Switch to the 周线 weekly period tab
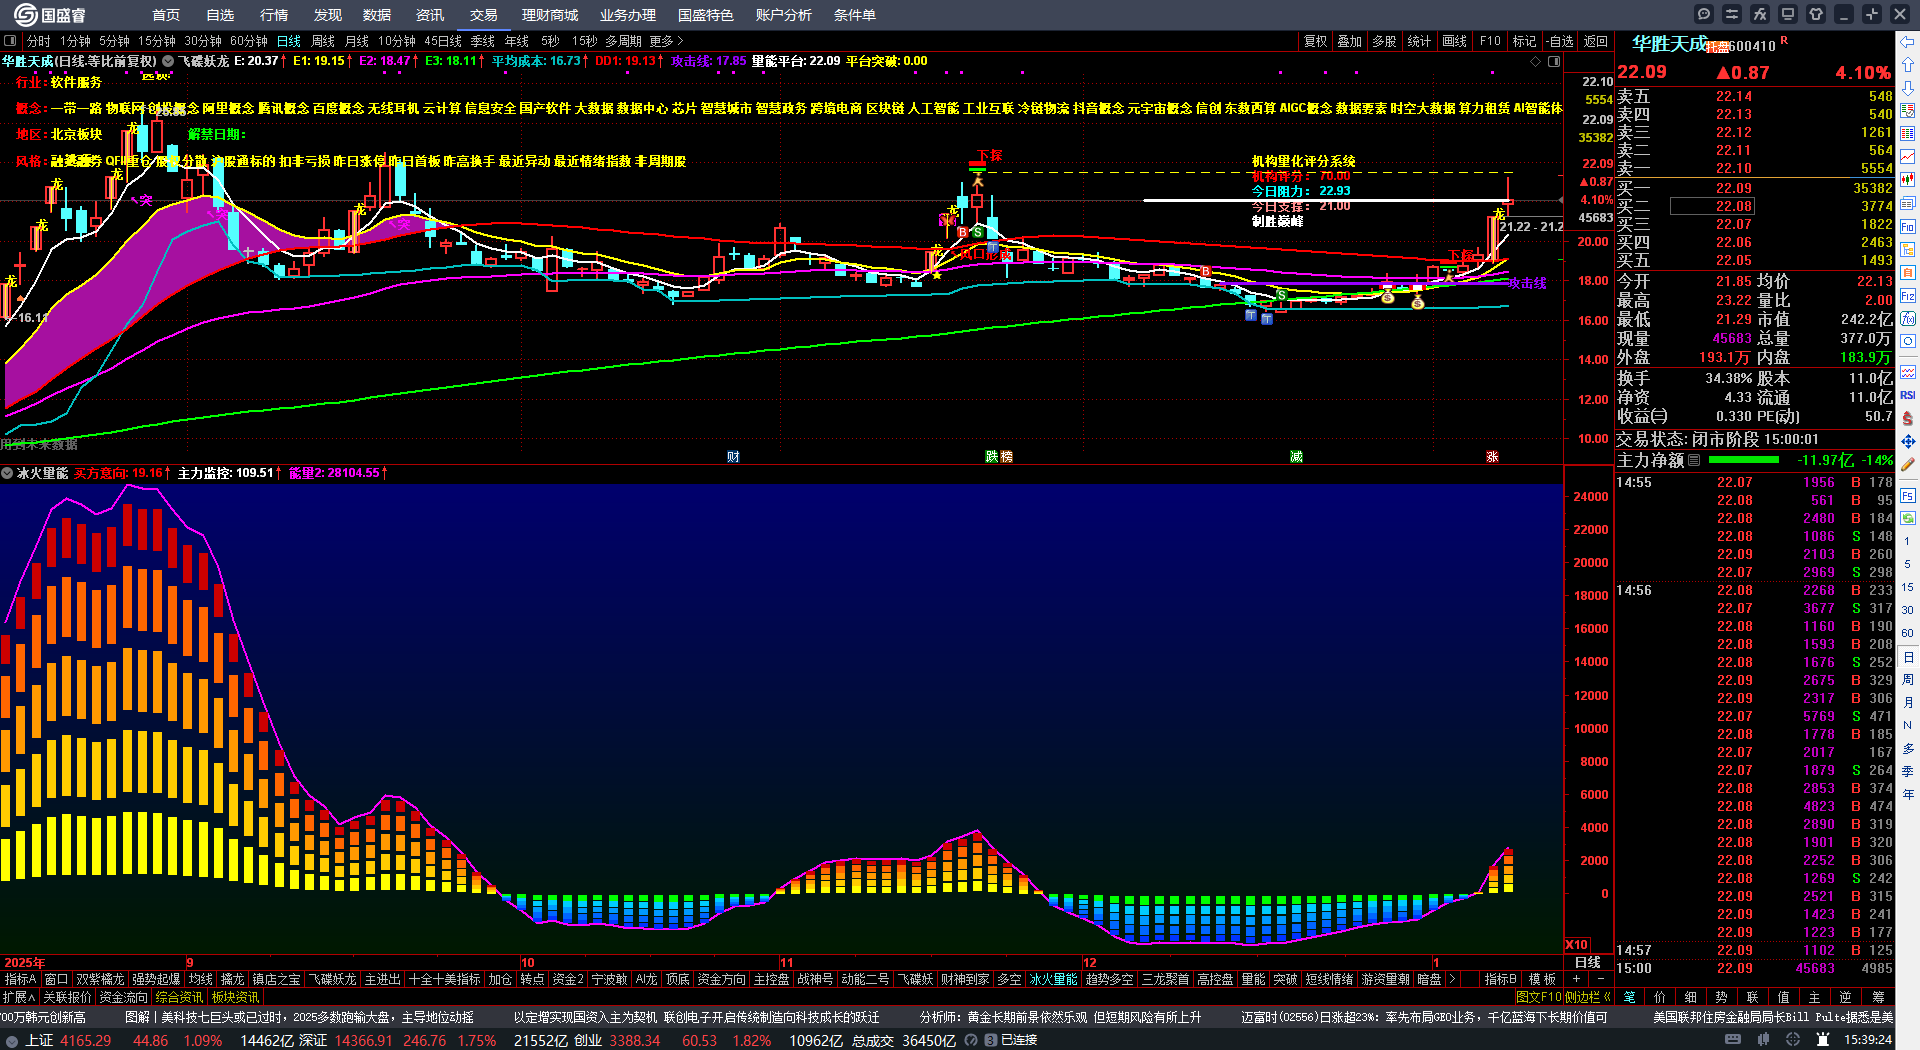 (323, 41)
